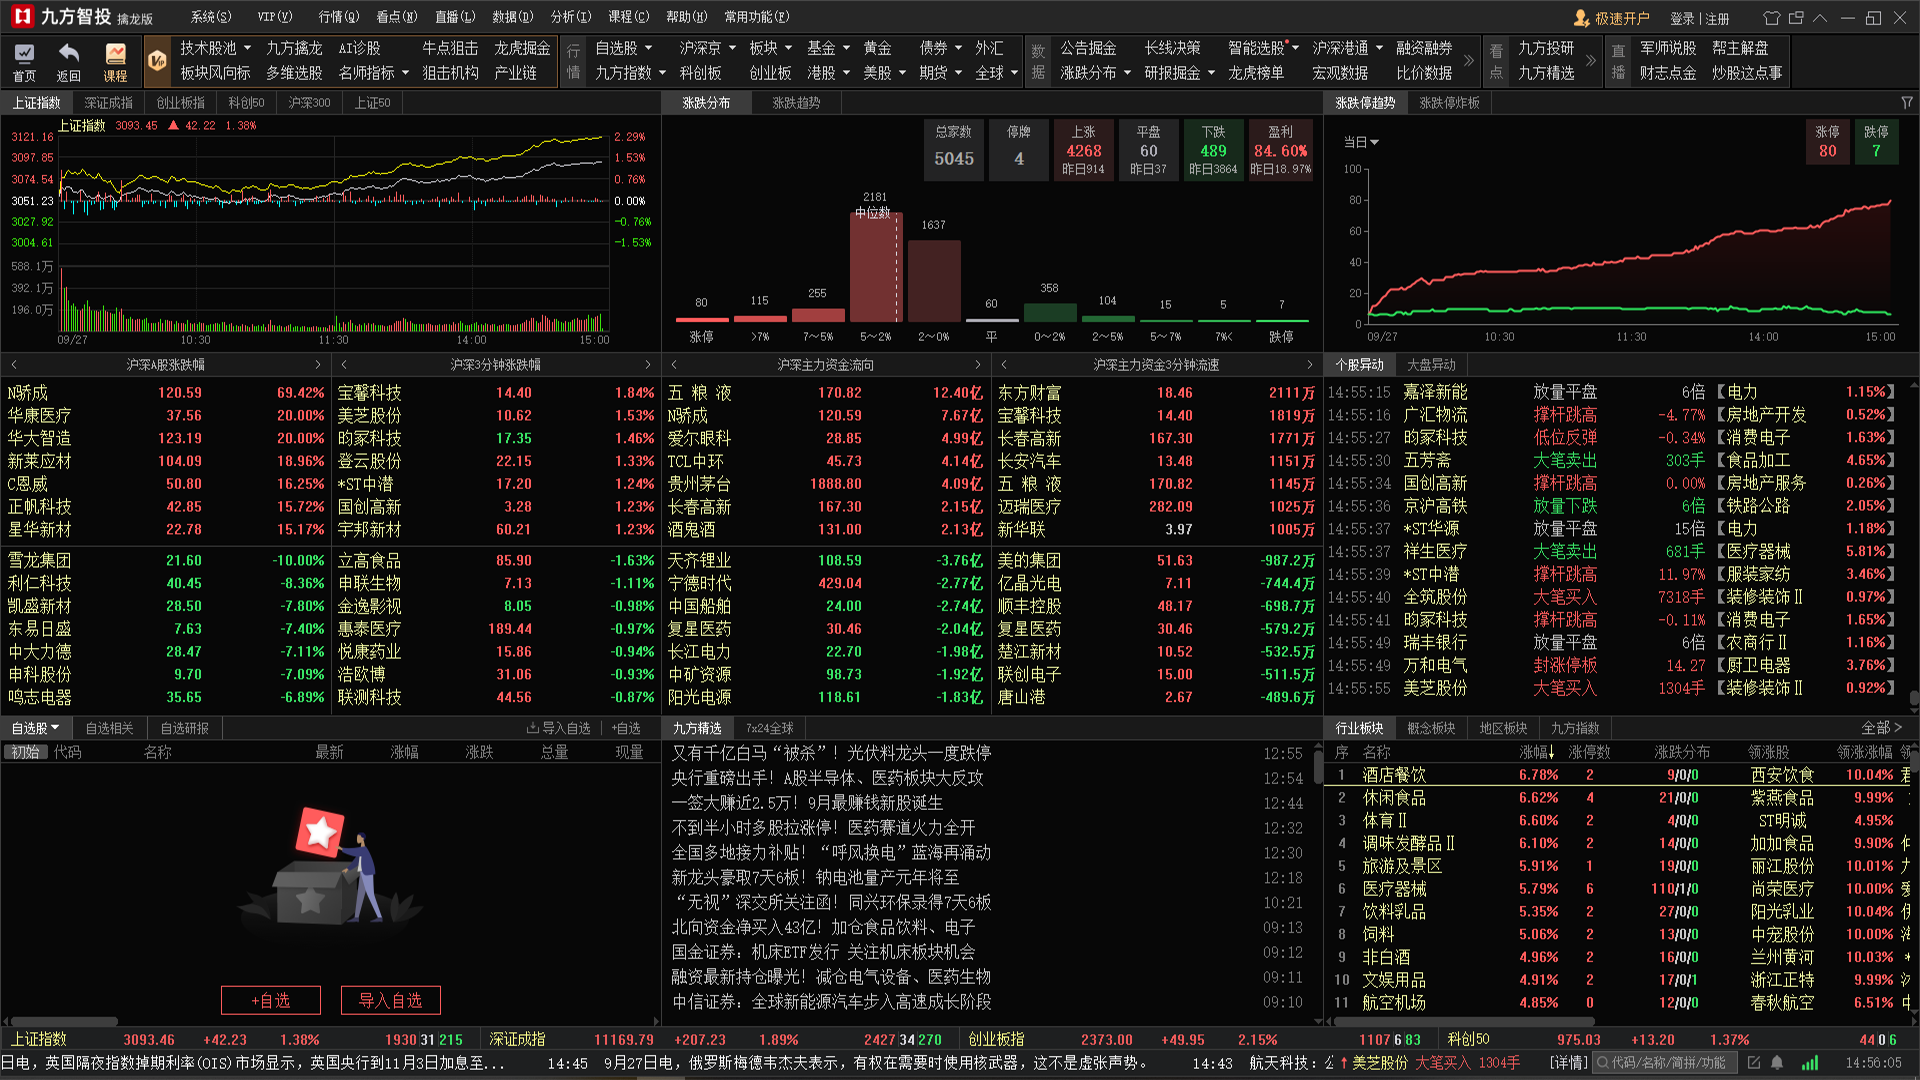Image resolution: width=1920 pixels, height=1080 pixels.
Task: Switch to the 科创50 index tab
Action: click(246, 102)
